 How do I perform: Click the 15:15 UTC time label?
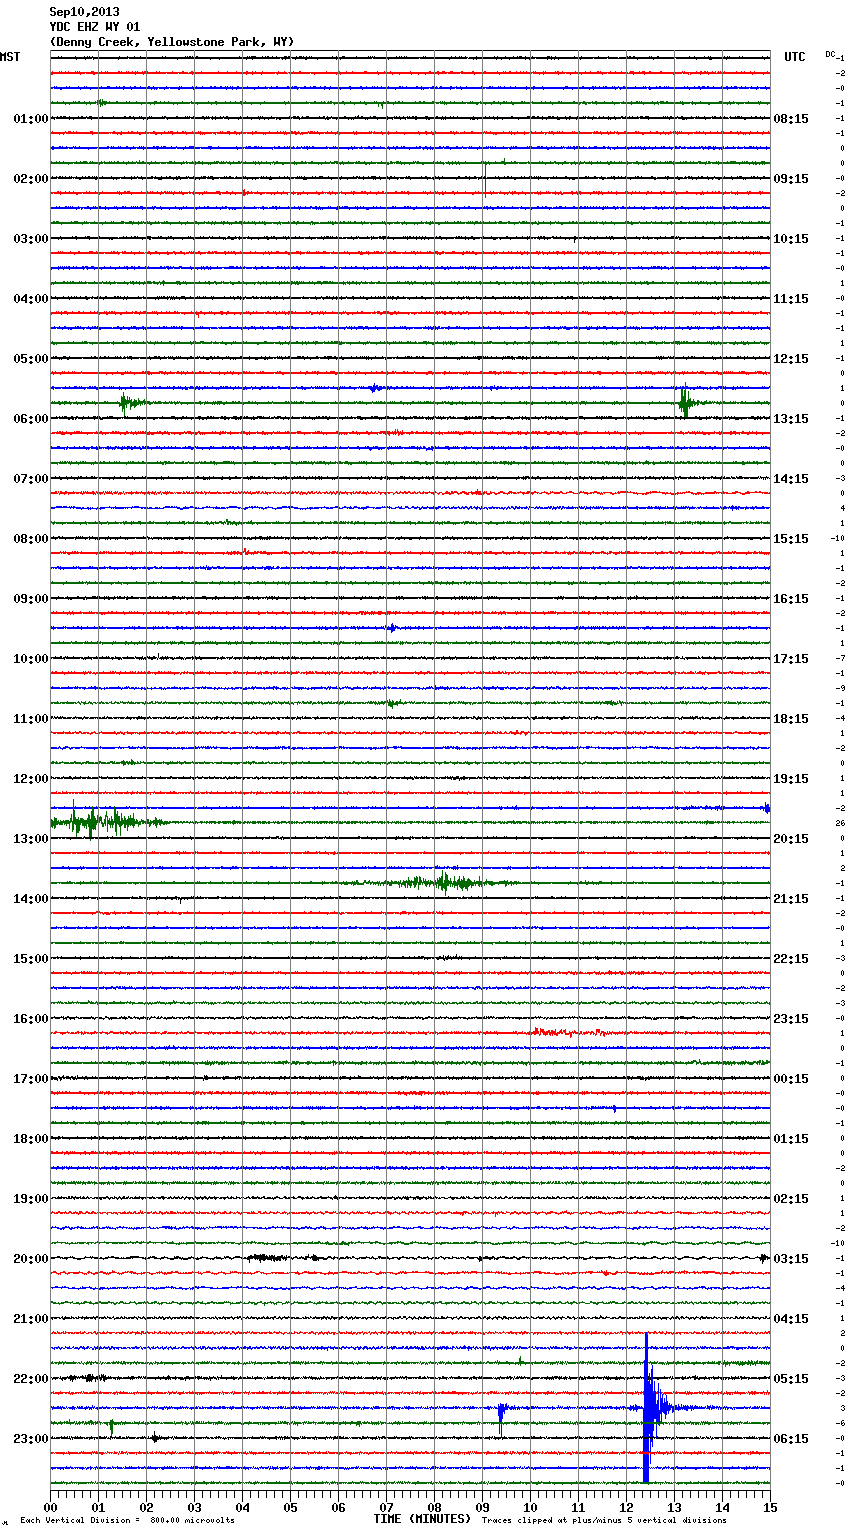[791, 539]
